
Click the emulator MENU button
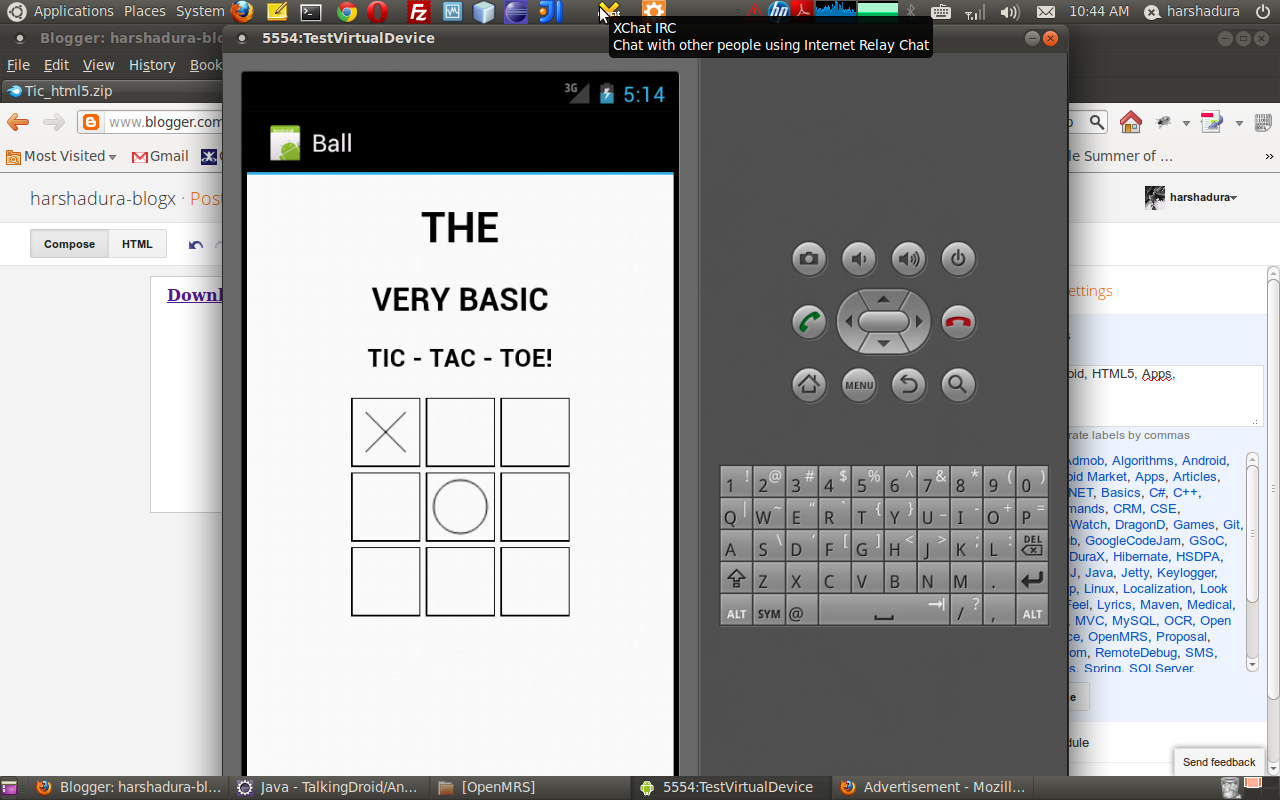858,384
